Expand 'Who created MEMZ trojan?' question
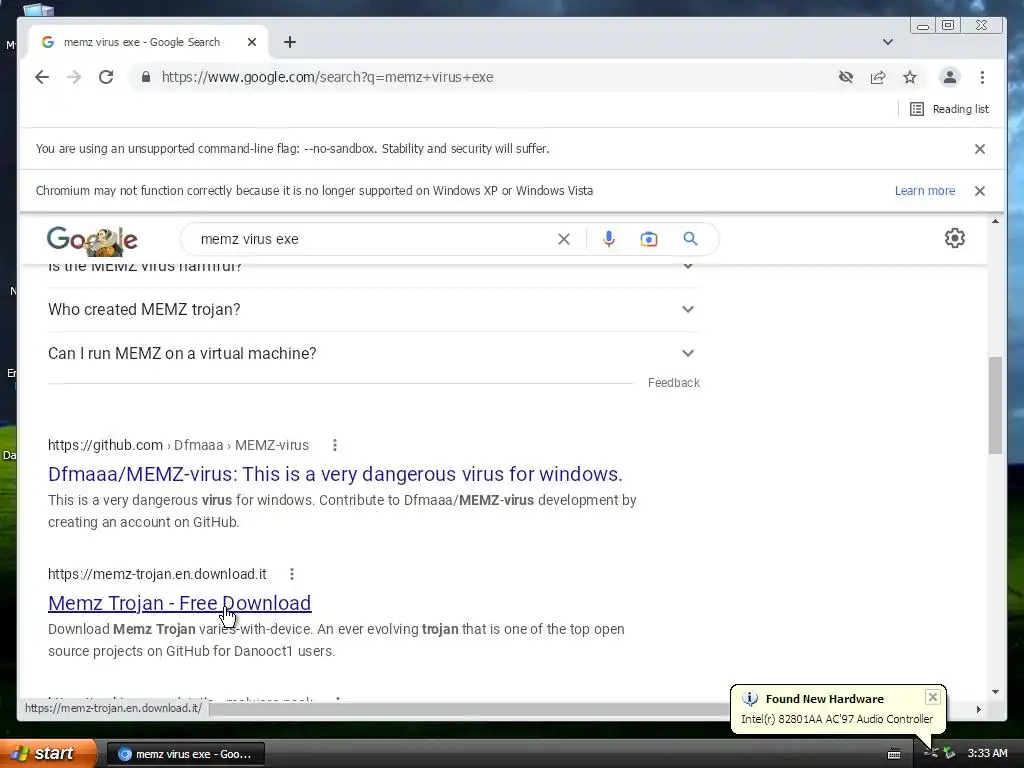1024x768 pixels. click(374, 309)
